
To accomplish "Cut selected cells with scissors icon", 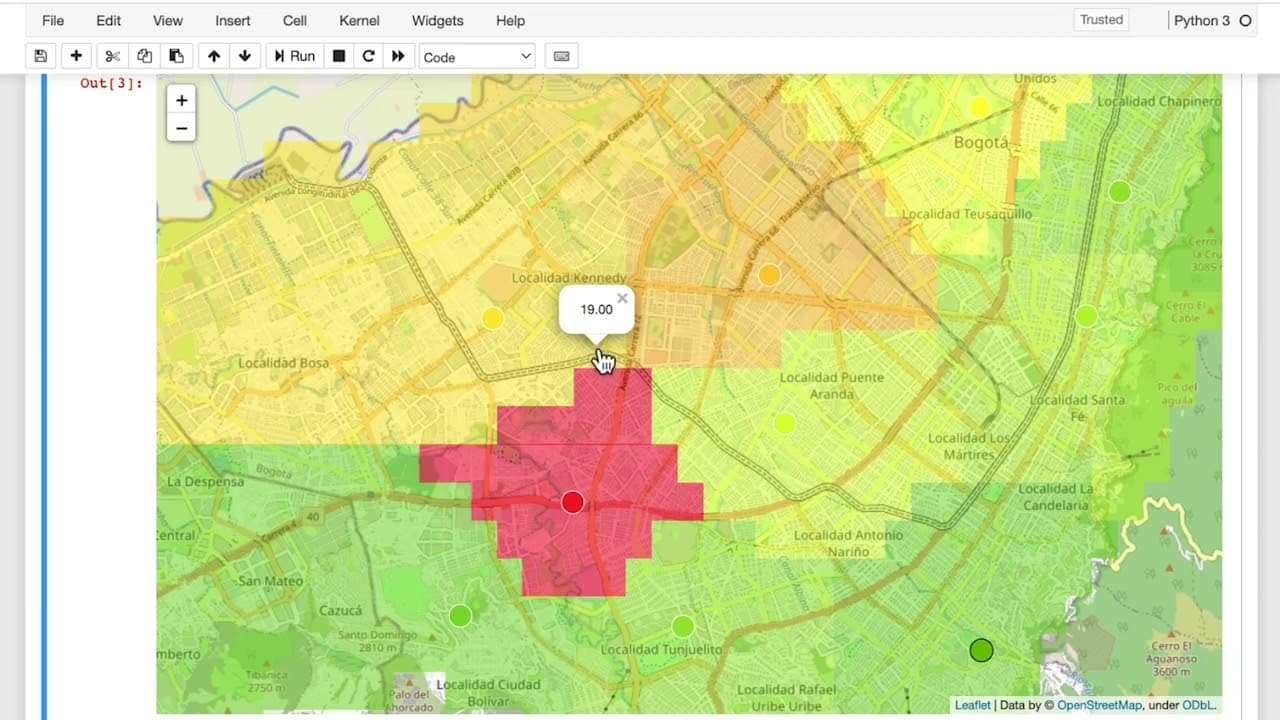I will pos(113,56).
